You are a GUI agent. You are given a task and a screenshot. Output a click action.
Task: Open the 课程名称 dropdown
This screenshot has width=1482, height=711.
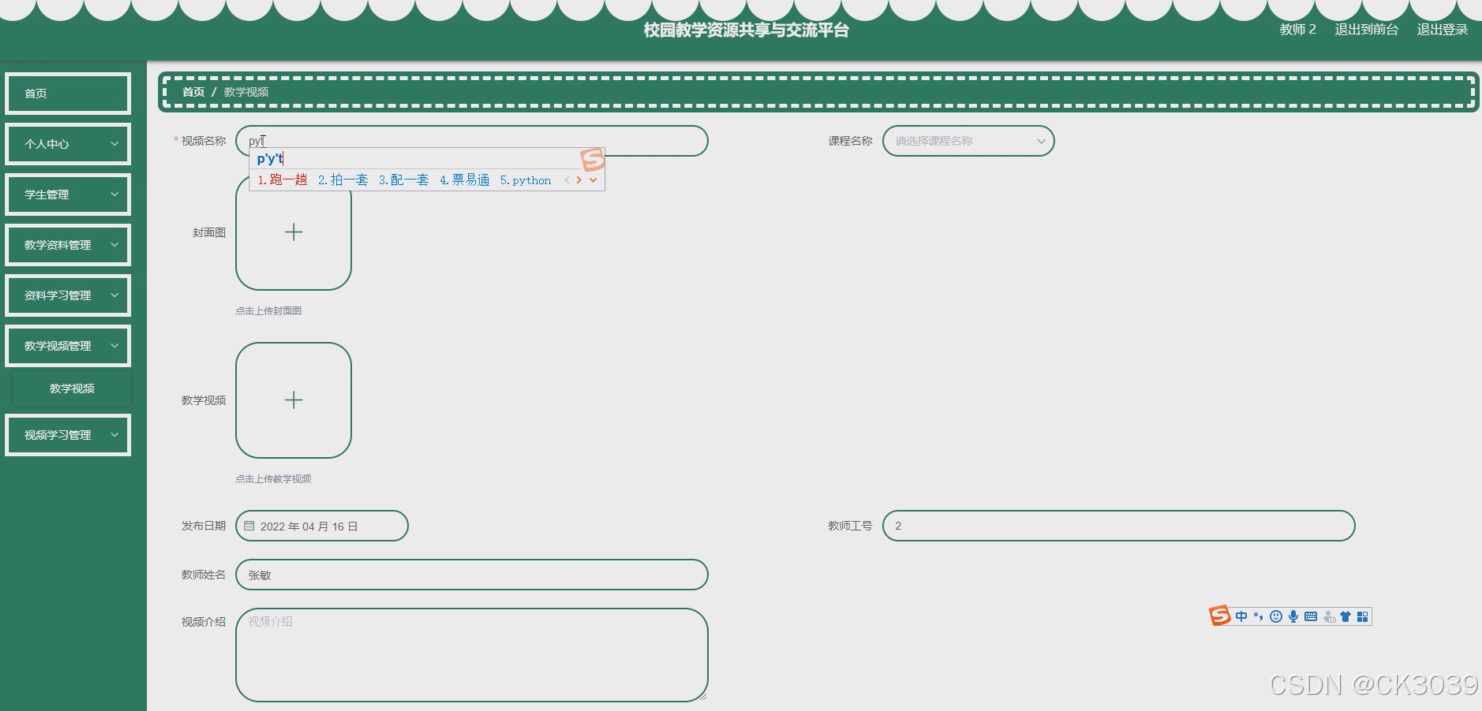(x=968, y=141)
